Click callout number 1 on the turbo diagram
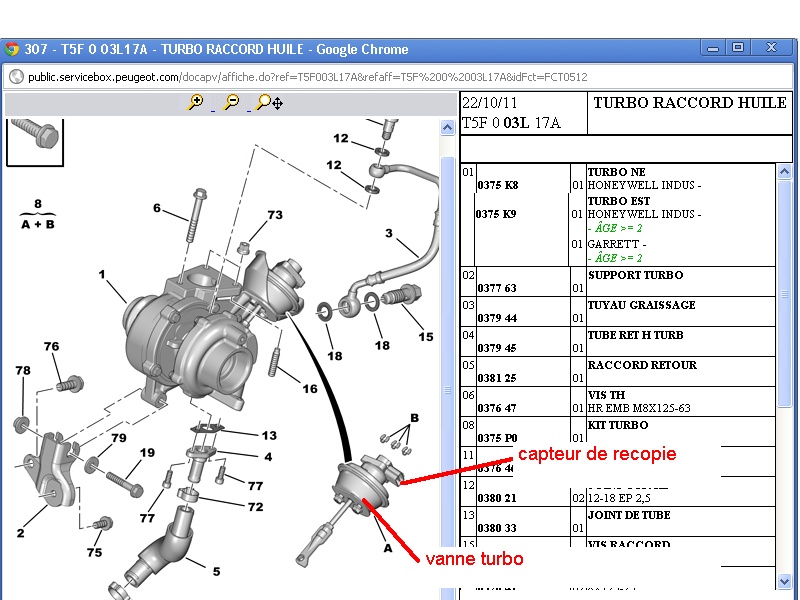Viewport: 800px width, 600px height. pos(102,274)
